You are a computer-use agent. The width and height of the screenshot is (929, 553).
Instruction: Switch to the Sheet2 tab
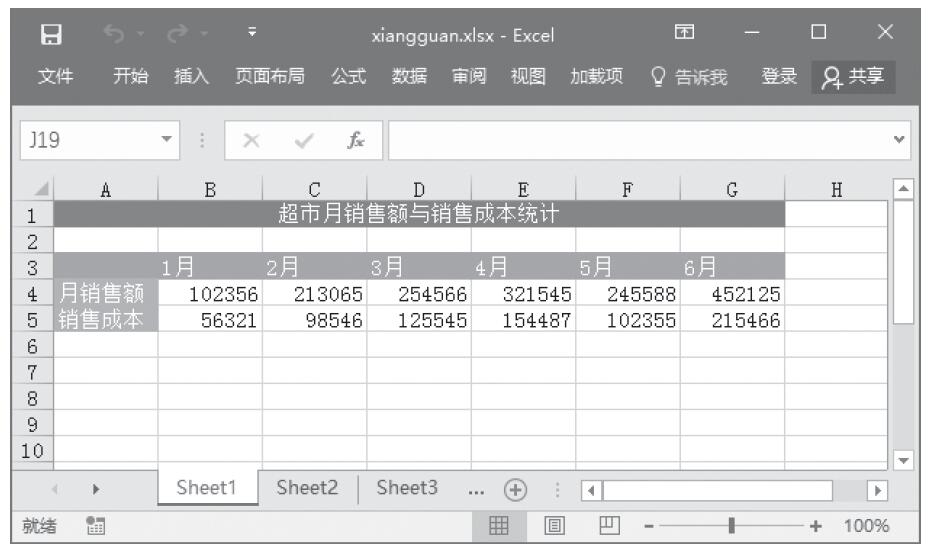click(307, 489)
